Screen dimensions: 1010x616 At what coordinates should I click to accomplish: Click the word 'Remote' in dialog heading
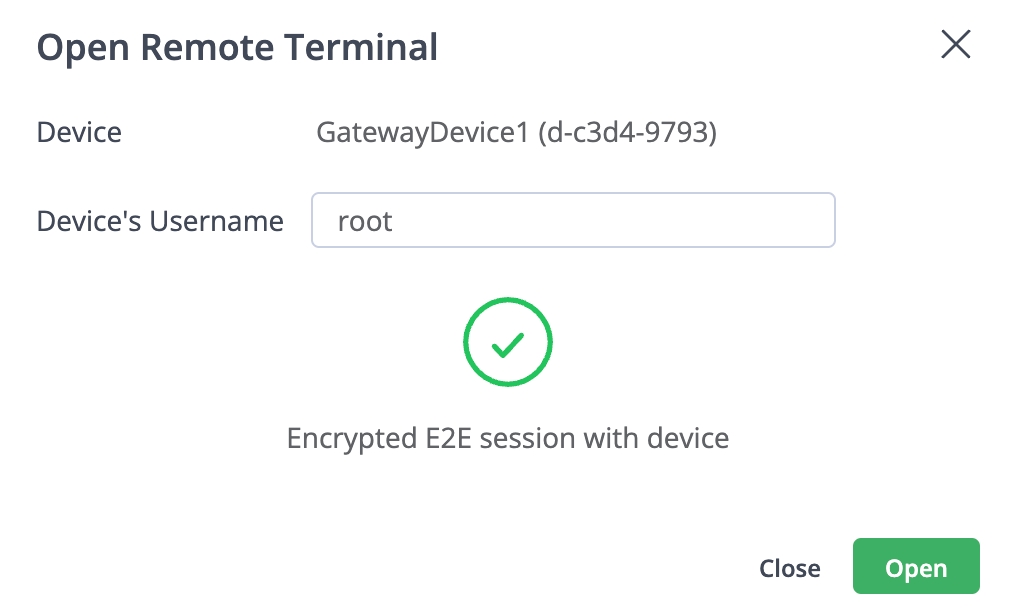(229, 47)
